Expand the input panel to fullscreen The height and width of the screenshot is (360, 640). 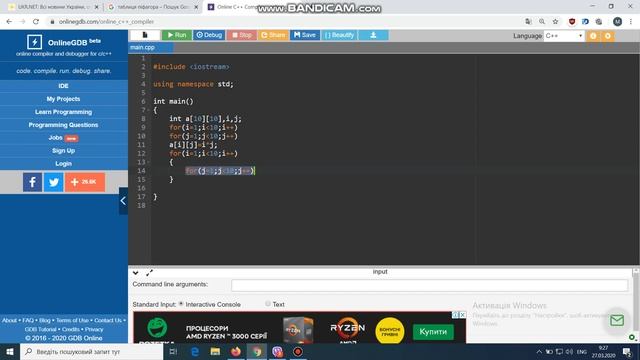149,273
